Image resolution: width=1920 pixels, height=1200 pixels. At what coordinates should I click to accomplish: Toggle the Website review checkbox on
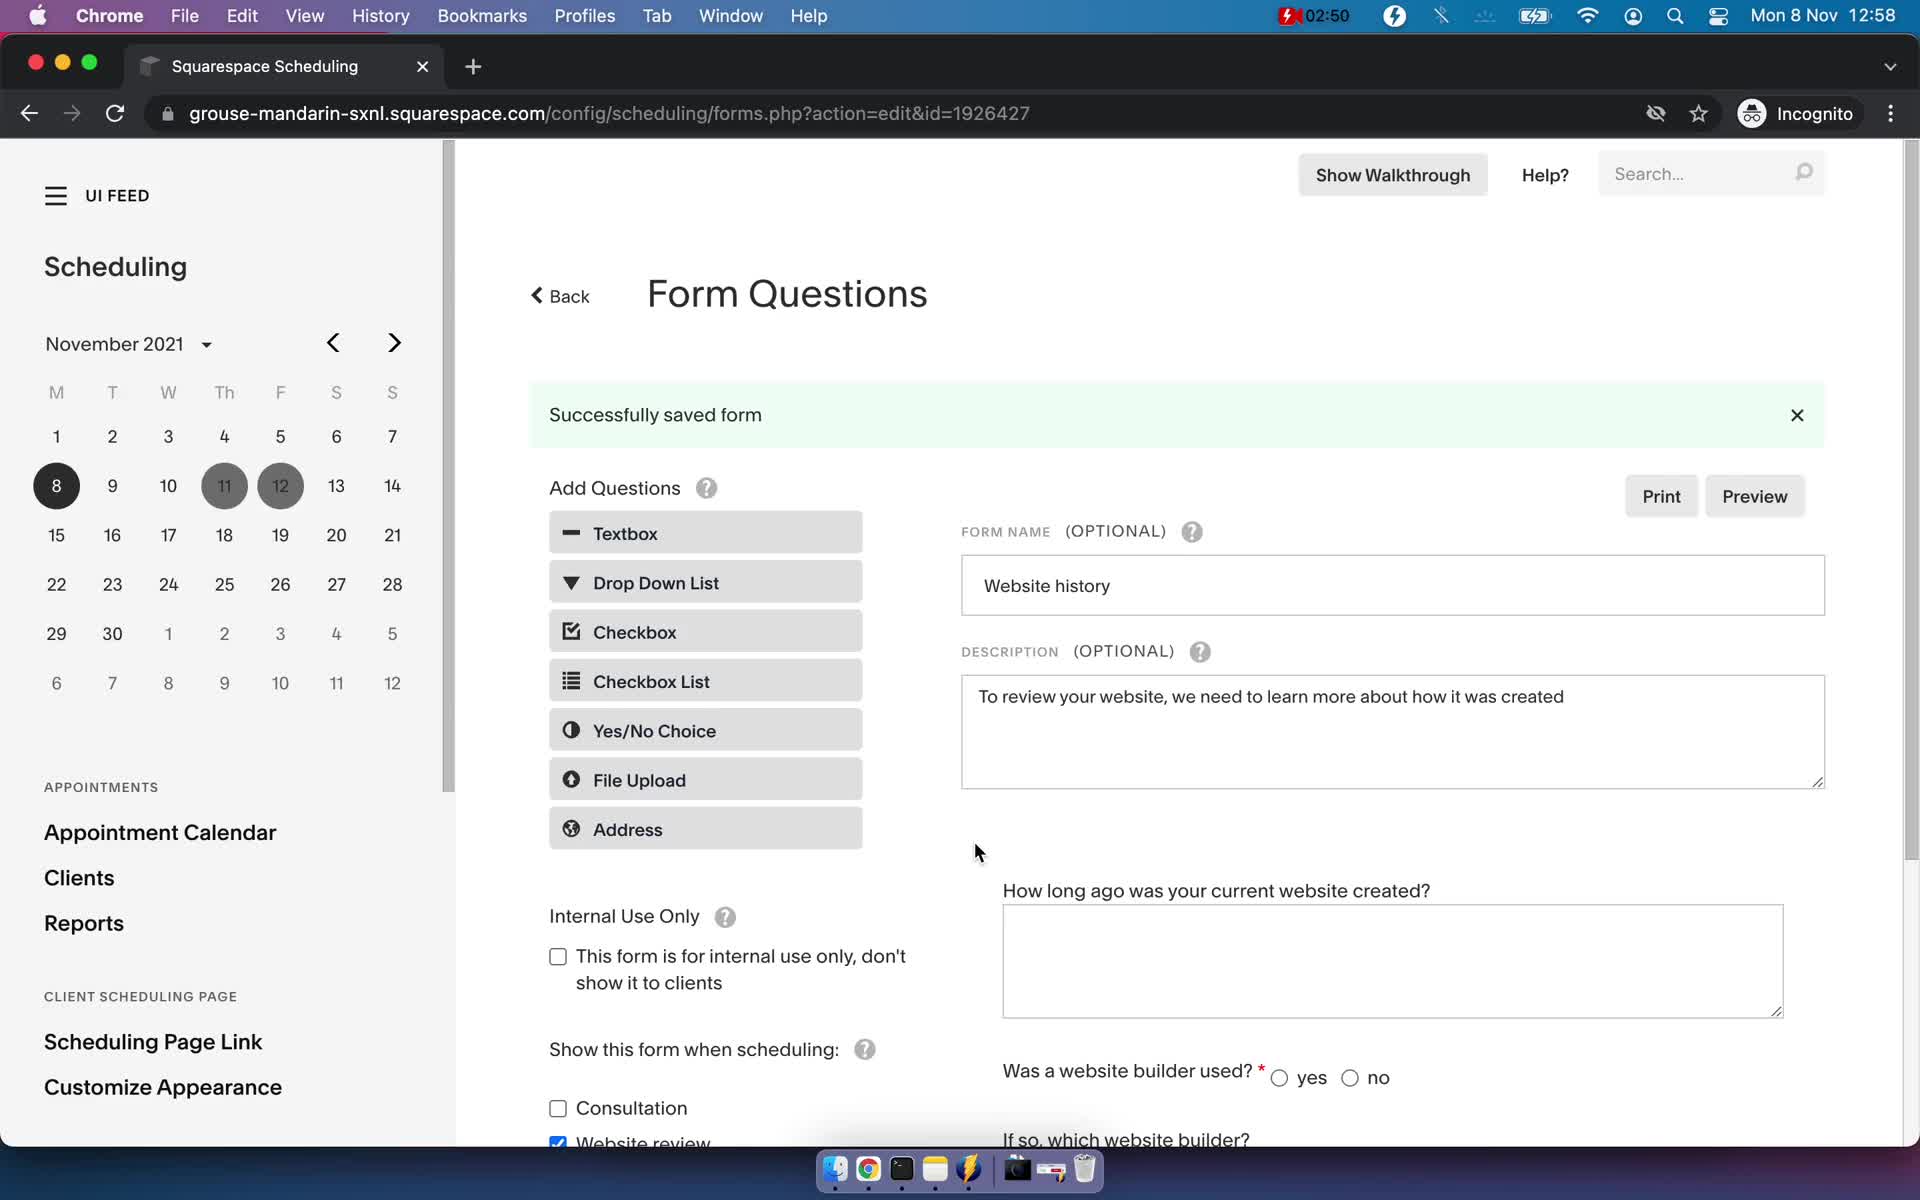pyautogui.click(x=557, y=1141)
